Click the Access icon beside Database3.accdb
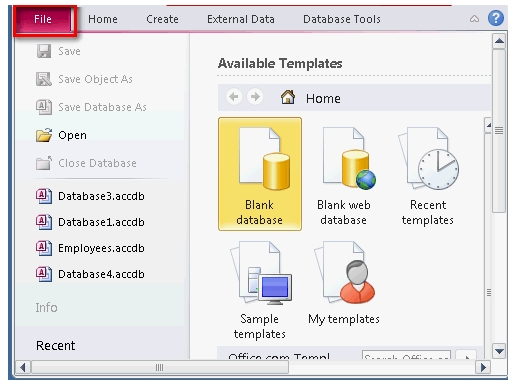 (x=44, y=196)
